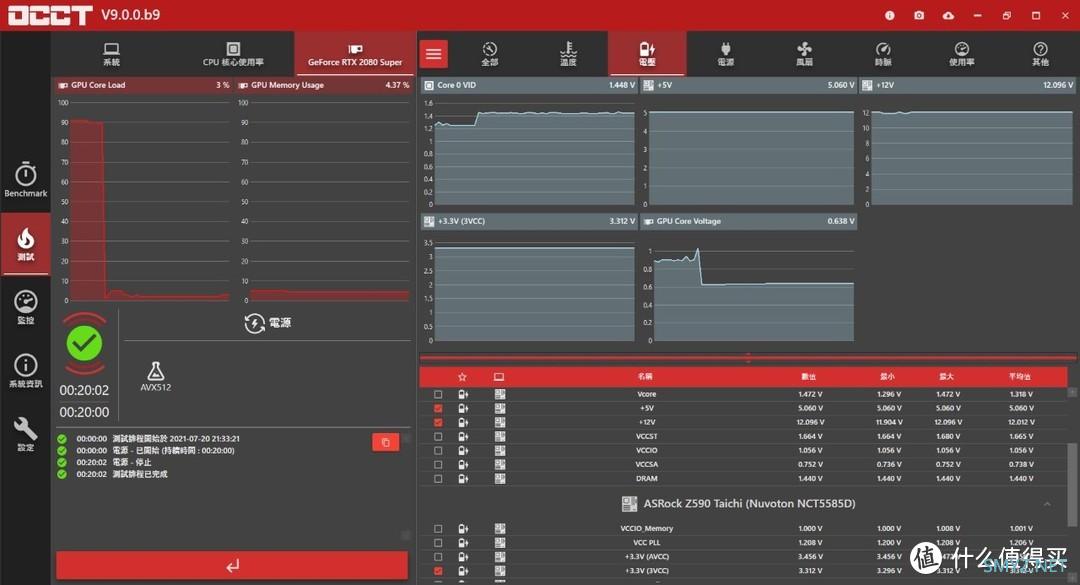Collapse the ASRock Z590 Taichi sensor group
The height and width of the screenshot is (585, 1080).
click(x=1047, y=504)
